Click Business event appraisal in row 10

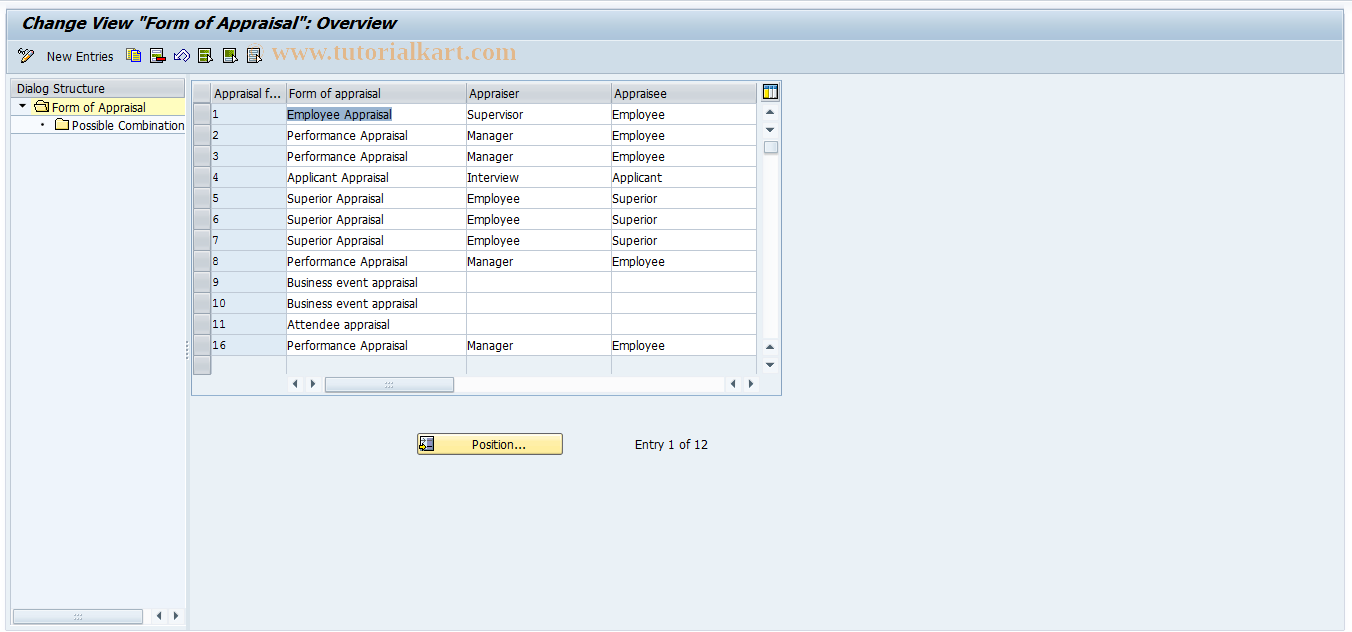click(x=376, y=303)
